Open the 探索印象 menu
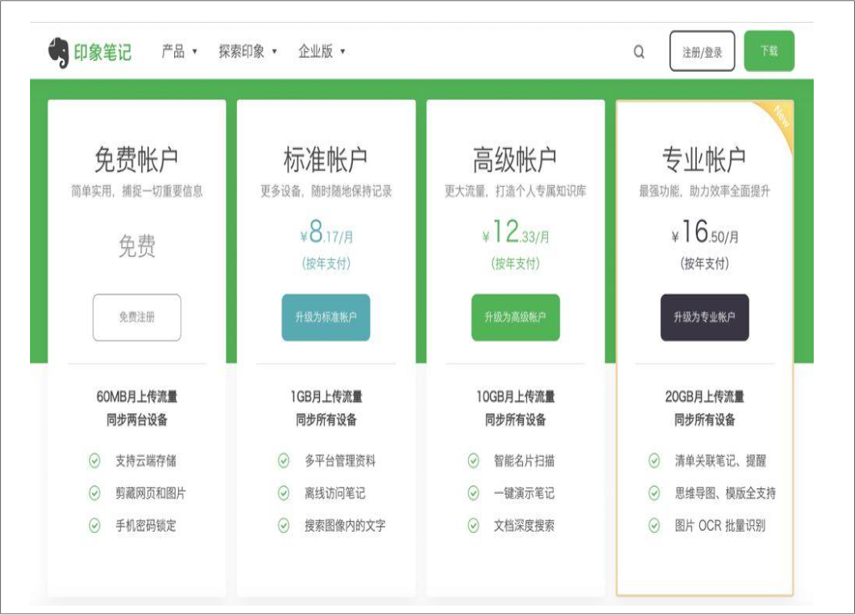The width and height of the screenshot is (855, 615). pos(242,52)
